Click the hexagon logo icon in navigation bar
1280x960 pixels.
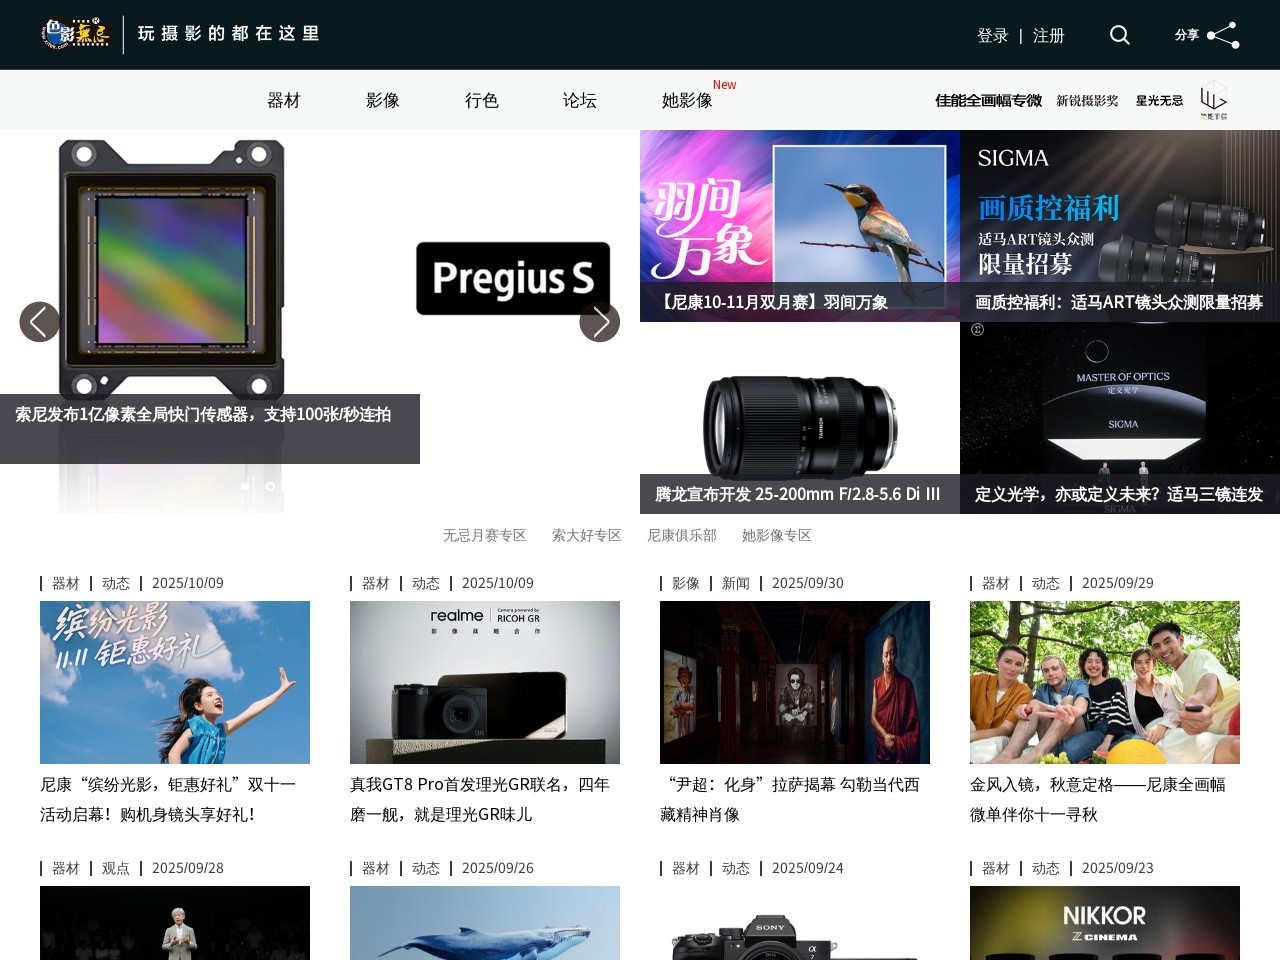1213,99
